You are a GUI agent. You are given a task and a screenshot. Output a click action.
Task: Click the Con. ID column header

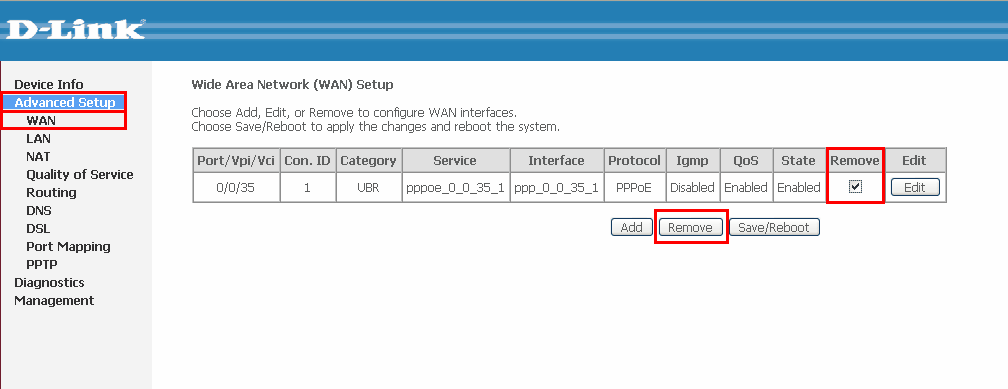307,161
